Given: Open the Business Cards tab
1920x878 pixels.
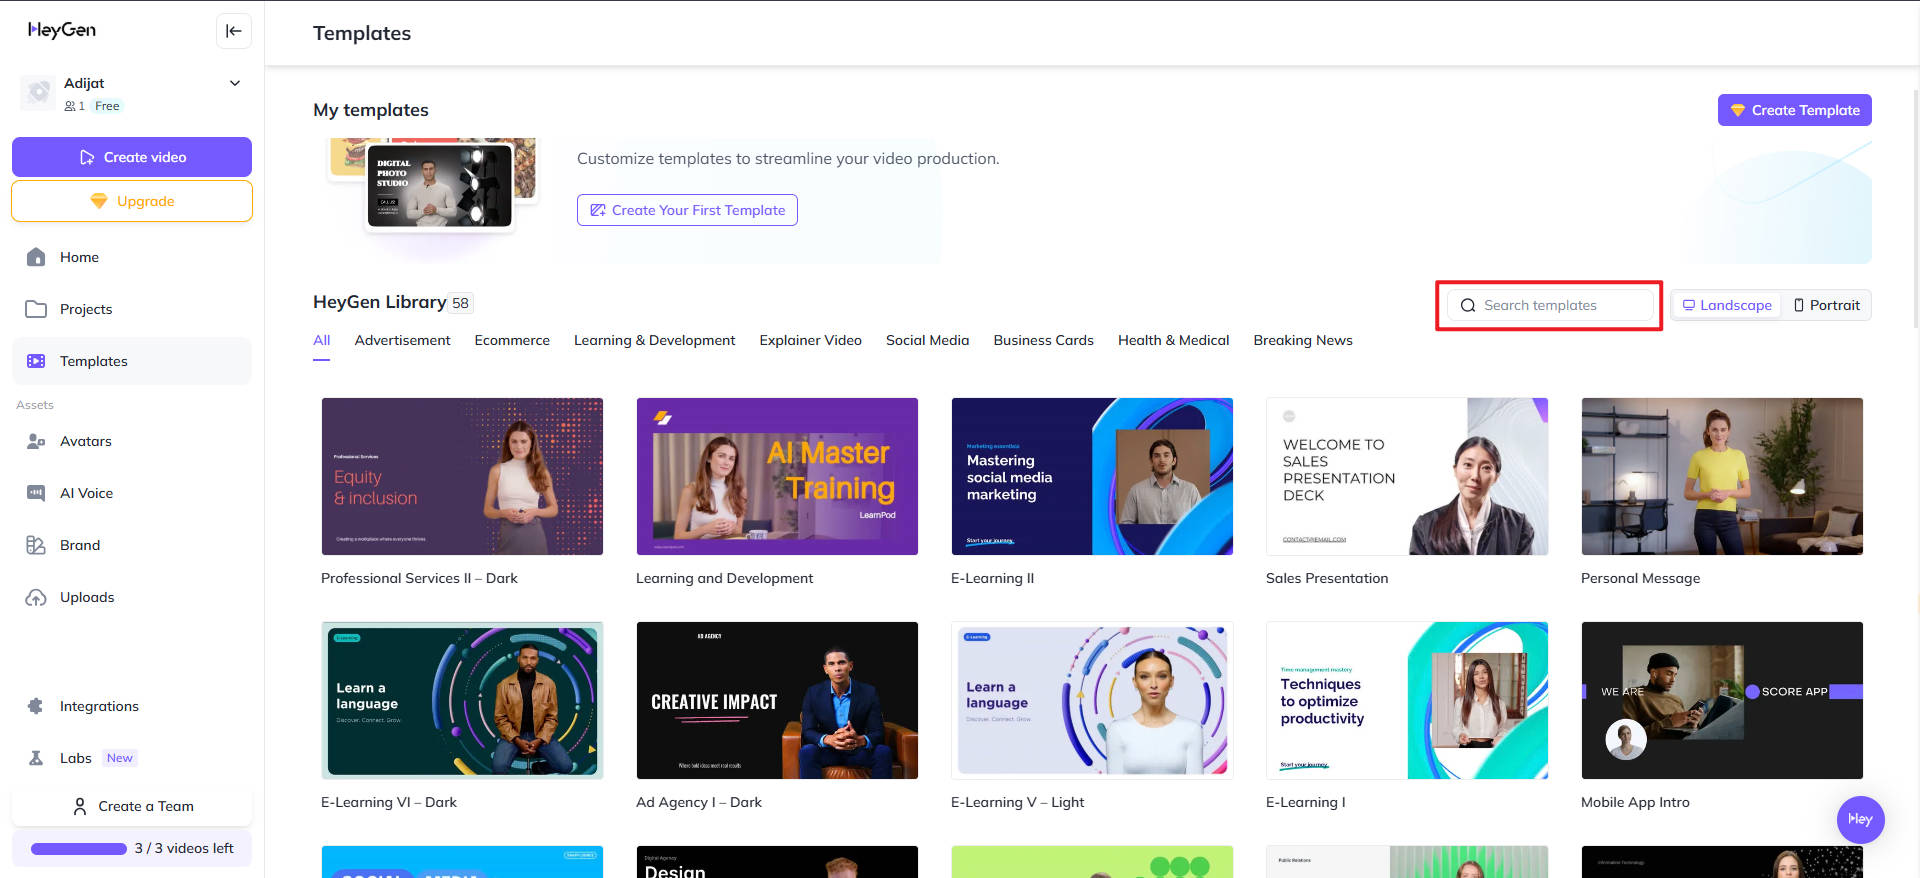Looking at the screenshot, I should [1043, 340].
